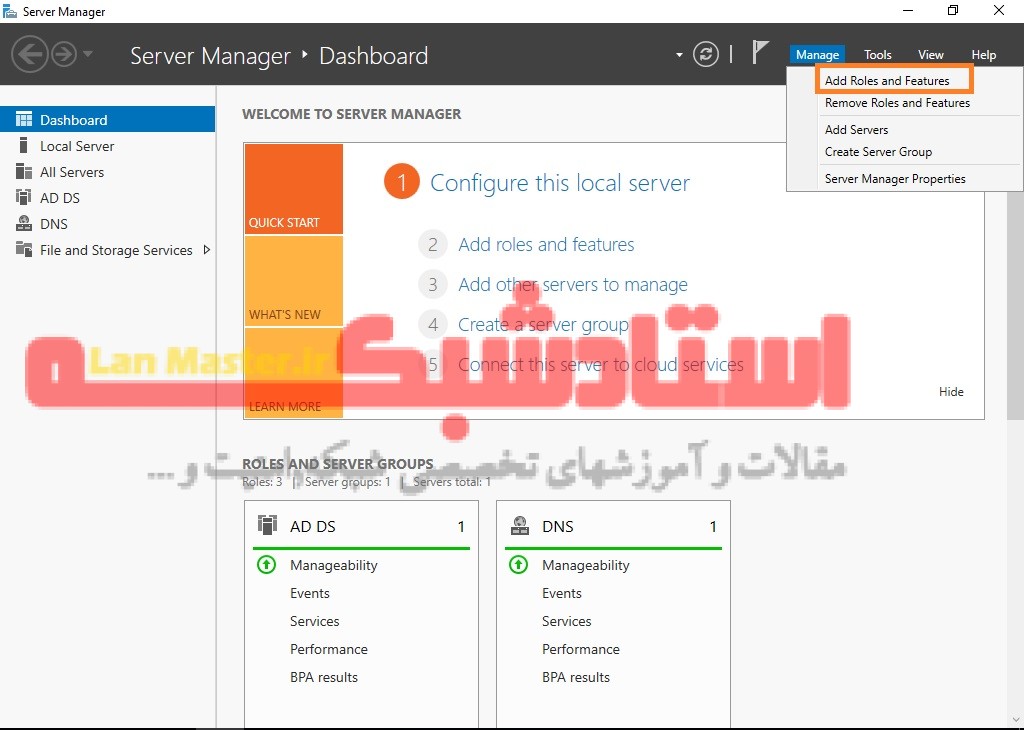Click AD DS tile title text

pos(313,526)
